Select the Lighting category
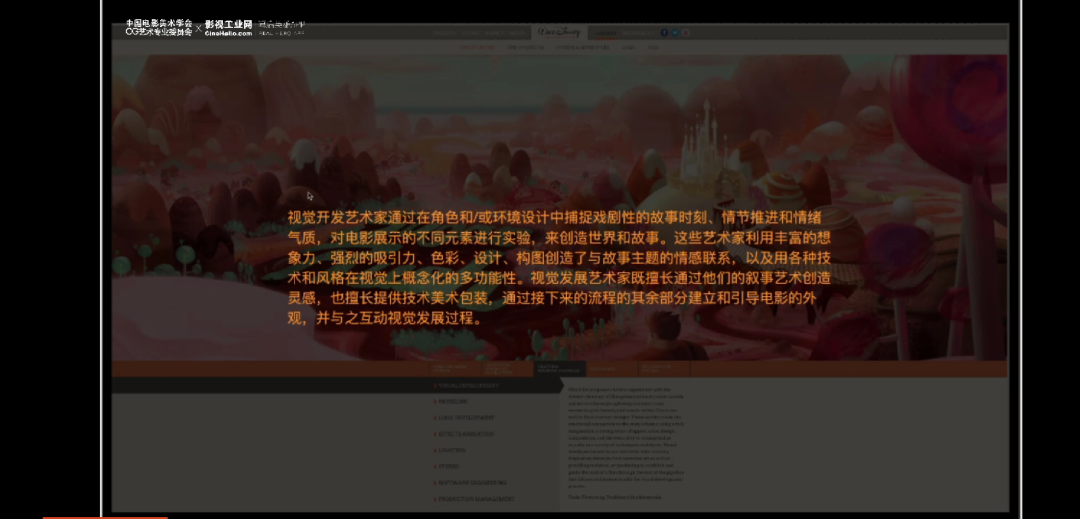 coord(450,450)
